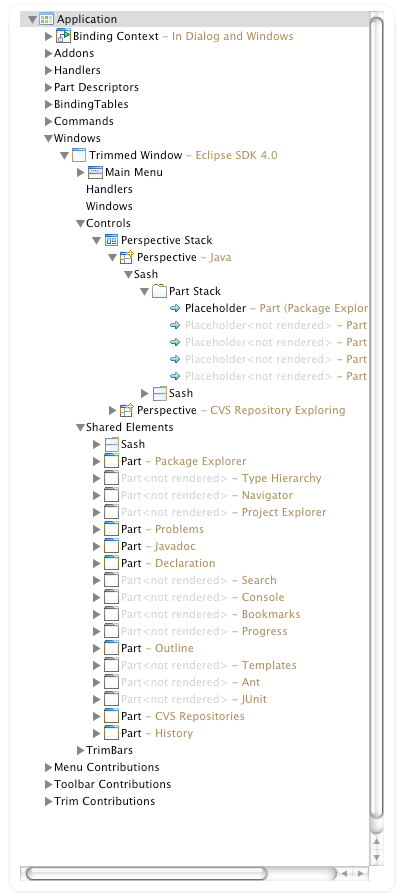
Task: Select the Commands tree row label
Action: pyautogui.click(x=84, y=121)
